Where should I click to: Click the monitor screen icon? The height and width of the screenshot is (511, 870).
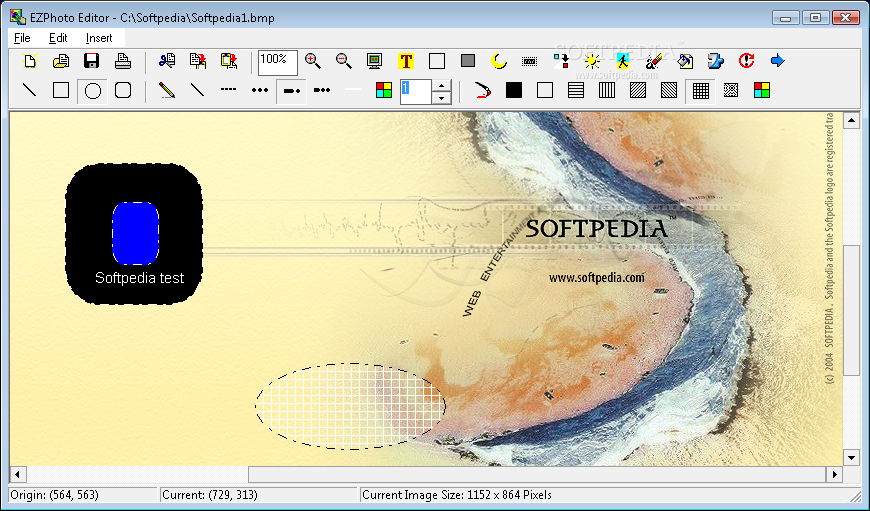click(375, 61)
